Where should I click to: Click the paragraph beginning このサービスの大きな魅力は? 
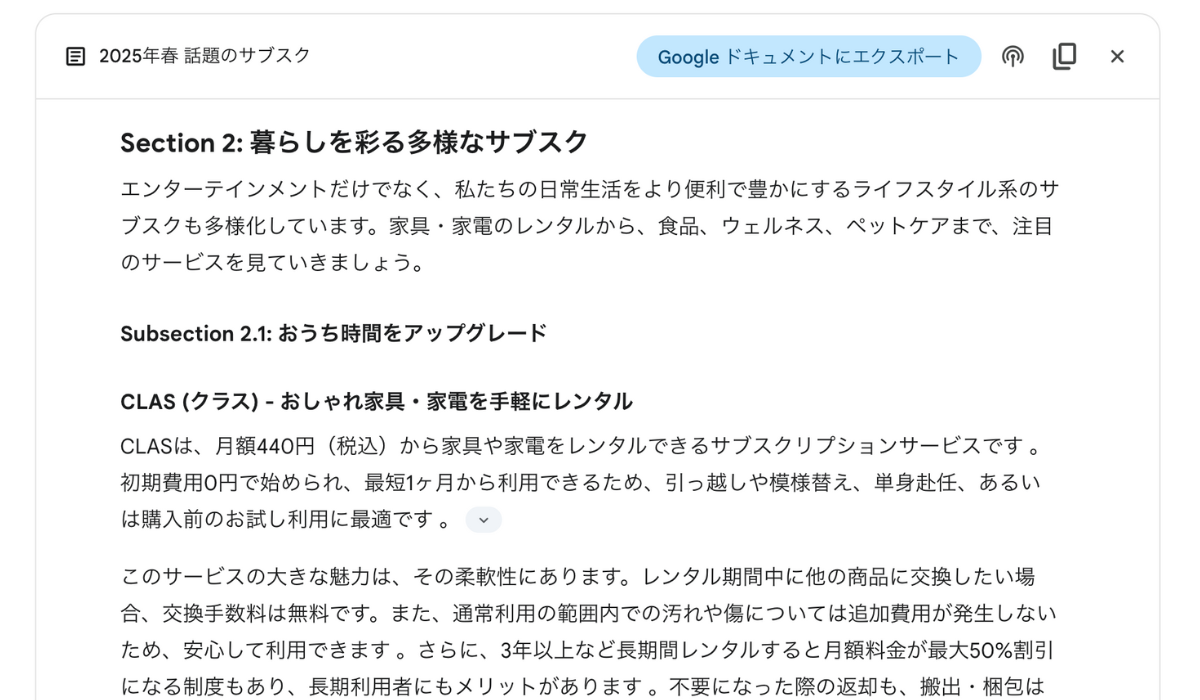(589, 632)
